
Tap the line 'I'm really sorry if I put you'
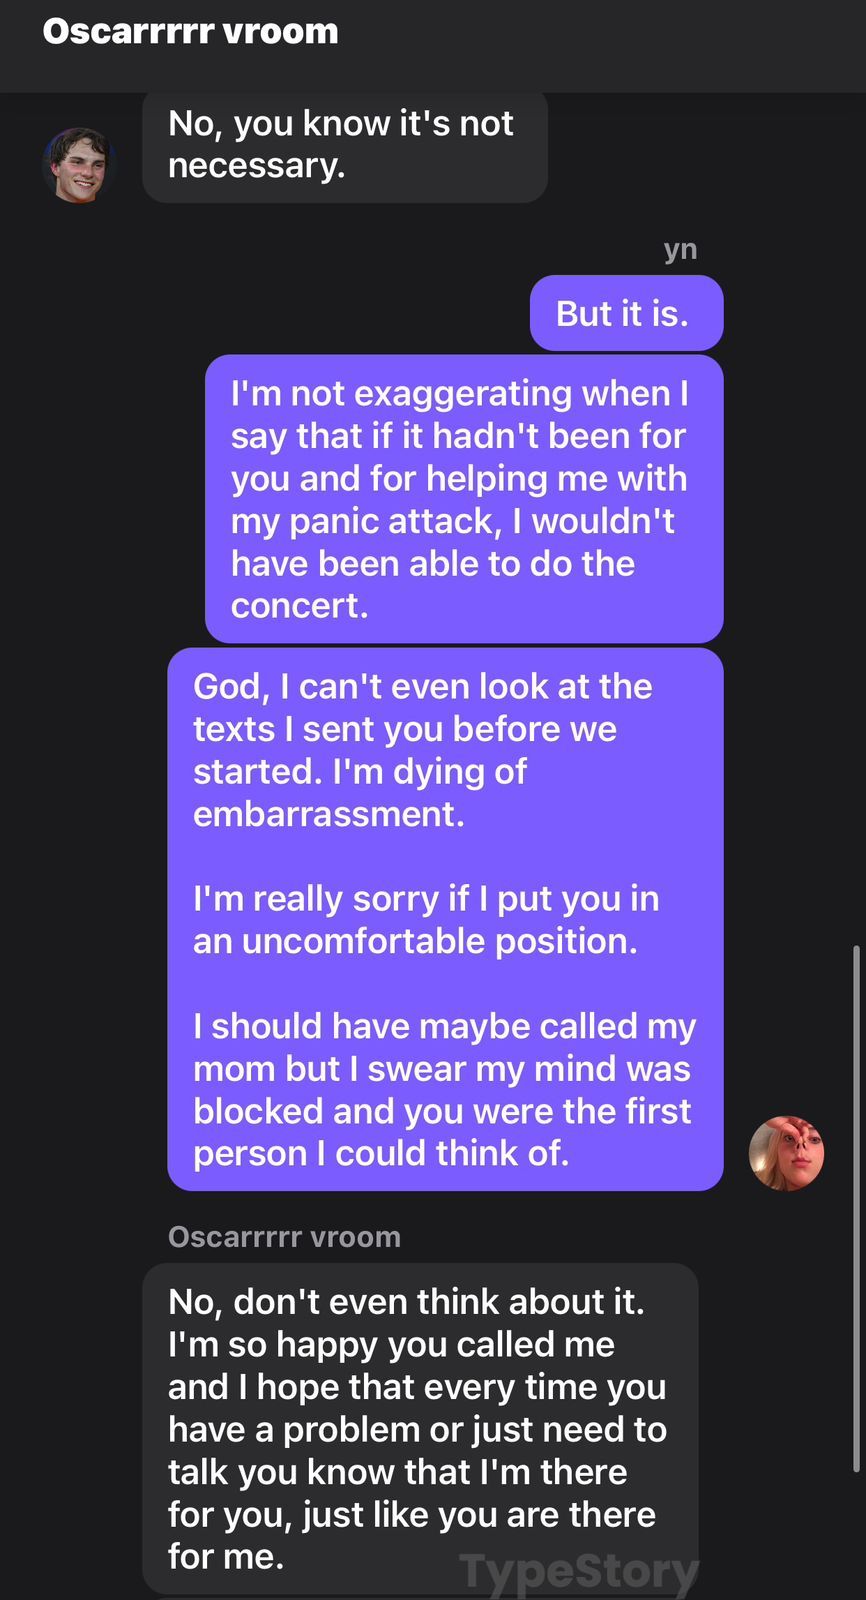[x=426, y=898]
